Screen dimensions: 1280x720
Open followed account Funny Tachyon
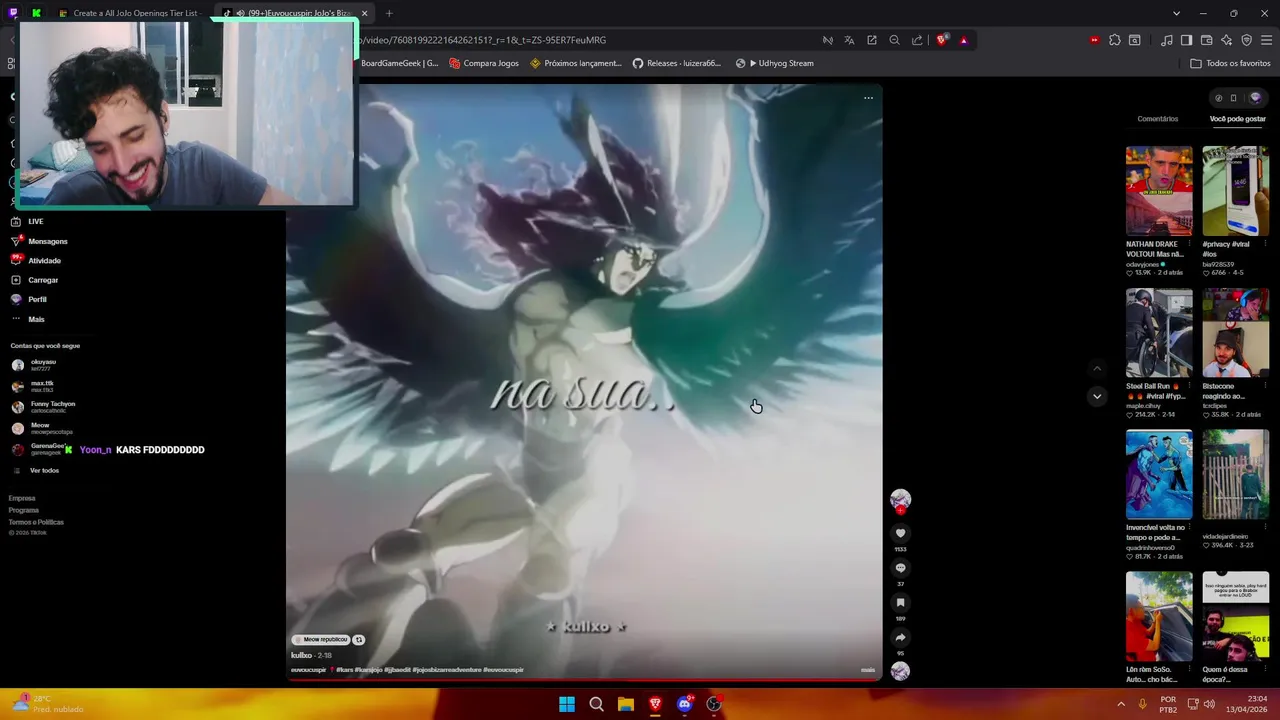44,407
